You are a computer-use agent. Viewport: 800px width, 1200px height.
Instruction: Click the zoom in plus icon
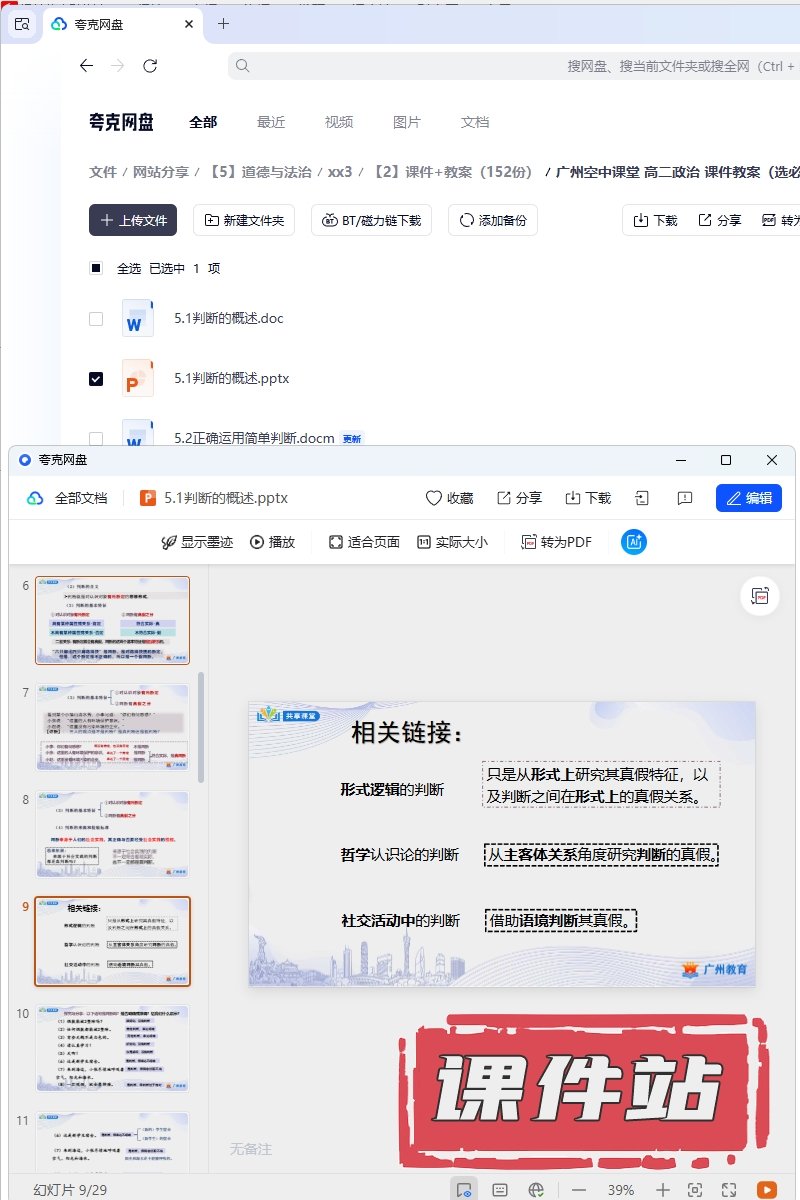(662, 1189)
